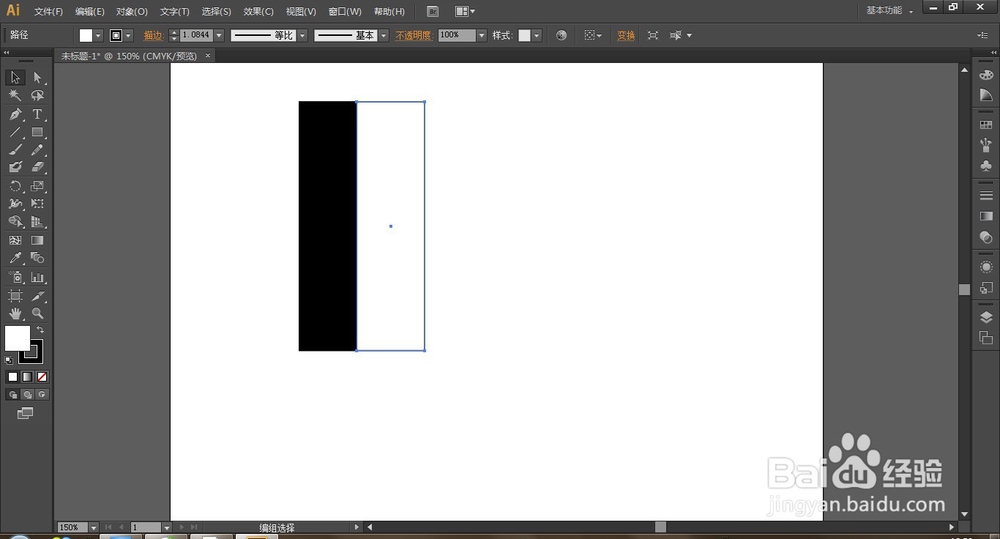Open the 视图(V) menu
The height and width of the screenshot is (539, 1000).
300,11
